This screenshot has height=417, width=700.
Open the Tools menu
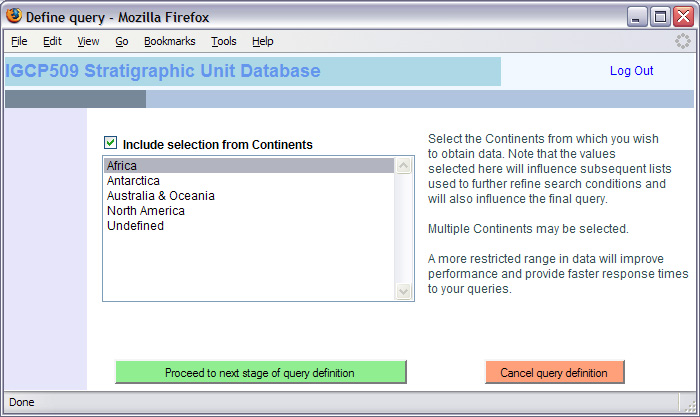click(x=224, y=42)
